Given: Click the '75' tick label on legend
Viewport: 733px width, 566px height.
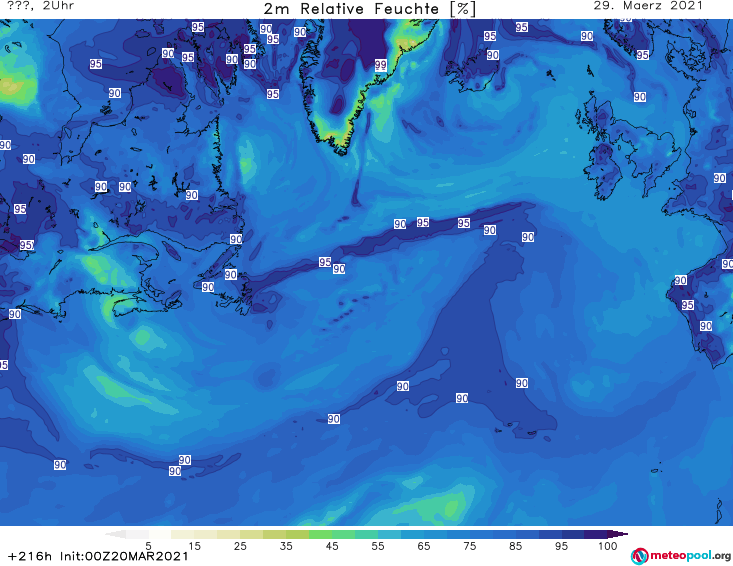Looking at the screenshot, I should pos(470,546).
